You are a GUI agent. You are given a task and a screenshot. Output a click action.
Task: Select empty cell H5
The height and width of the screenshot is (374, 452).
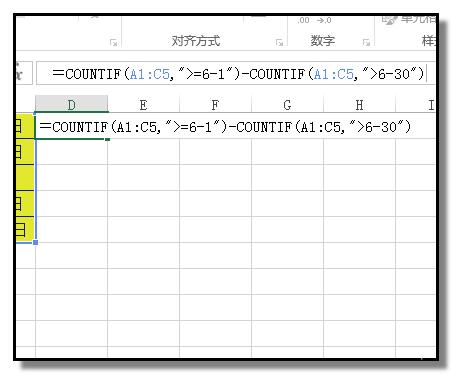(359, 229)
